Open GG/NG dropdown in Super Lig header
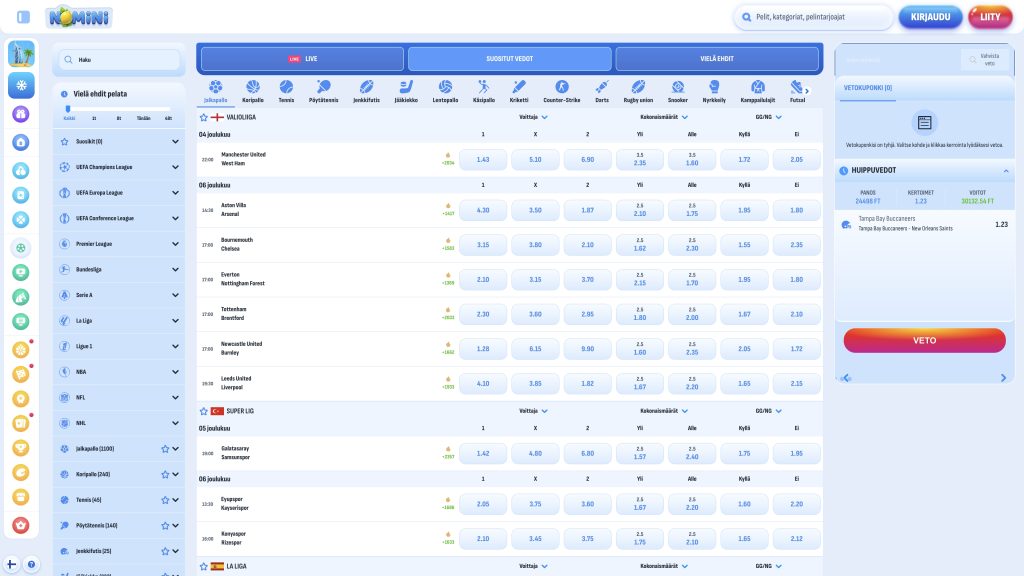The width and height of the screenshot is (1024, 576). tap(768, 411)
